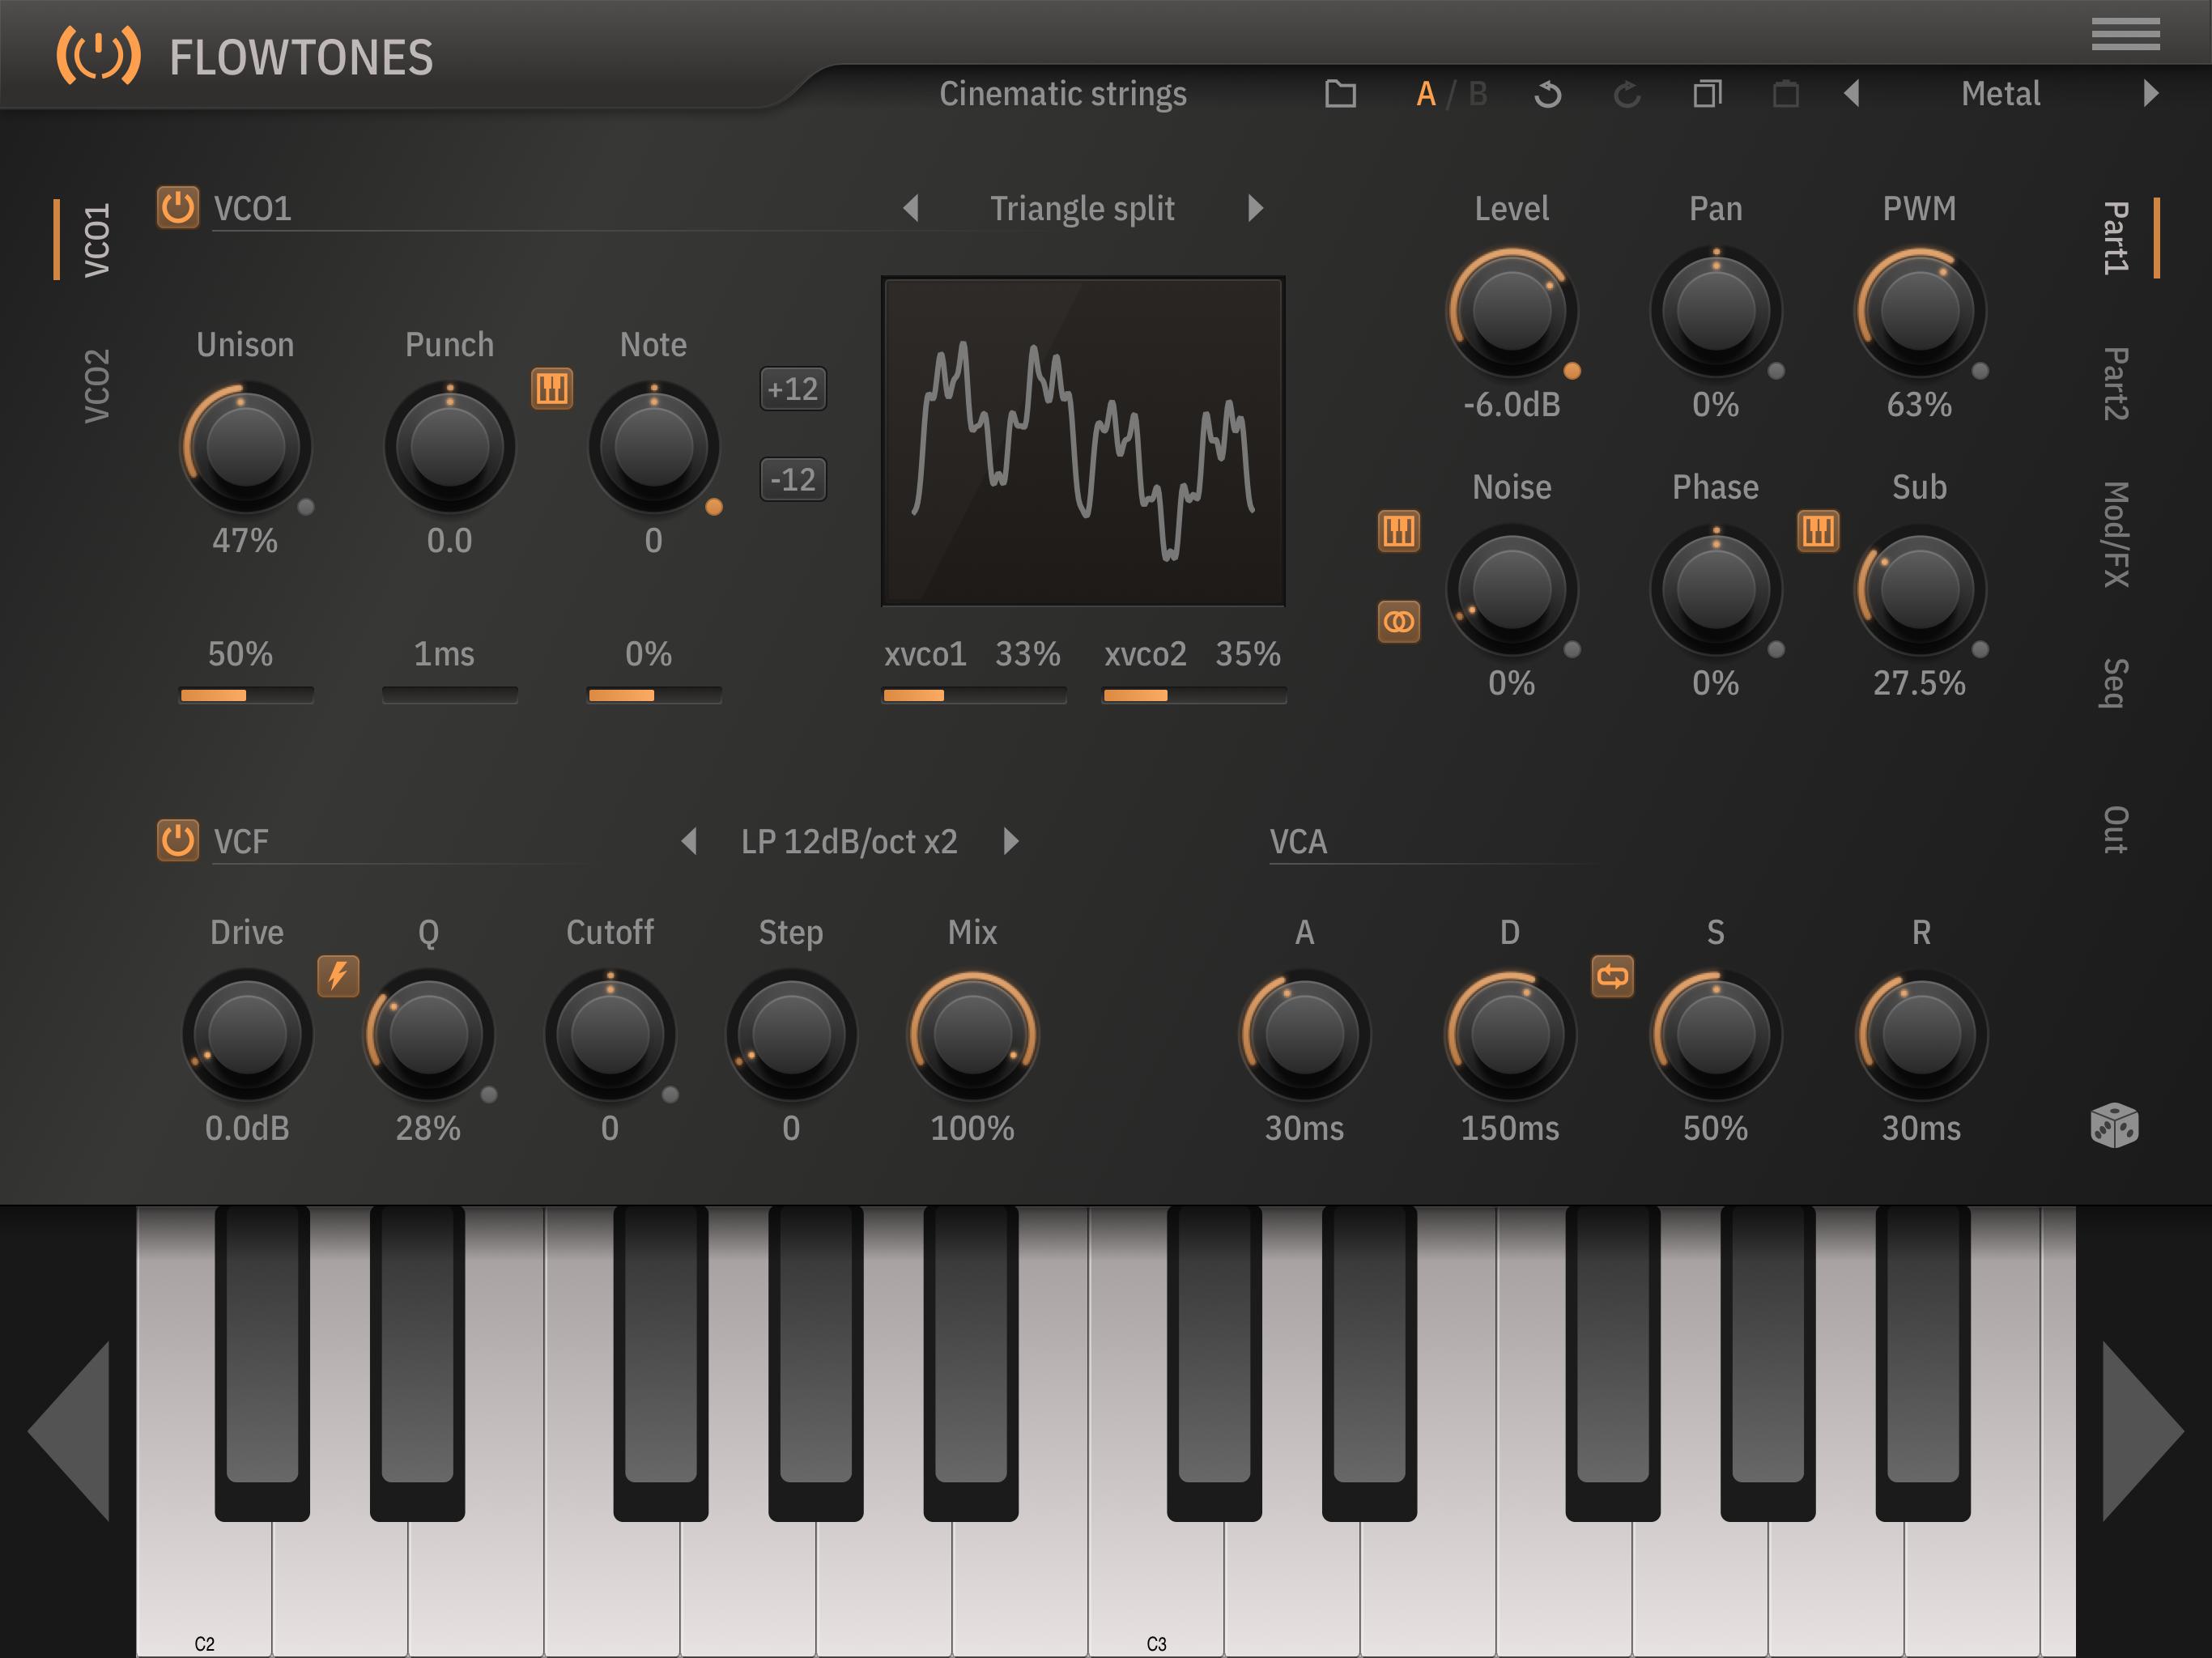Switch to slot B in the A/B compare
This screenshot has width=2212, height=1658.
1478,94
